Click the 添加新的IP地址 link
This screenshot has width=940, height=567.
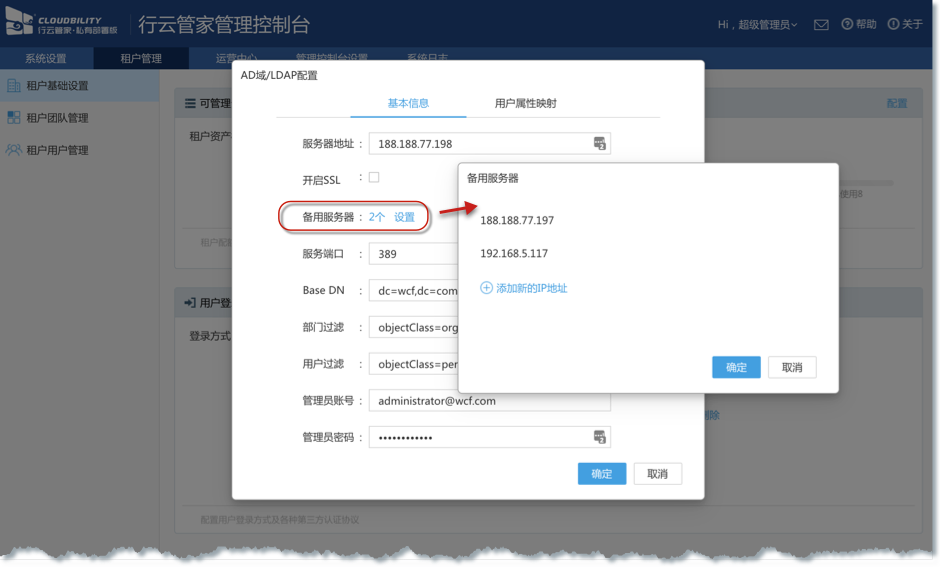531,288
